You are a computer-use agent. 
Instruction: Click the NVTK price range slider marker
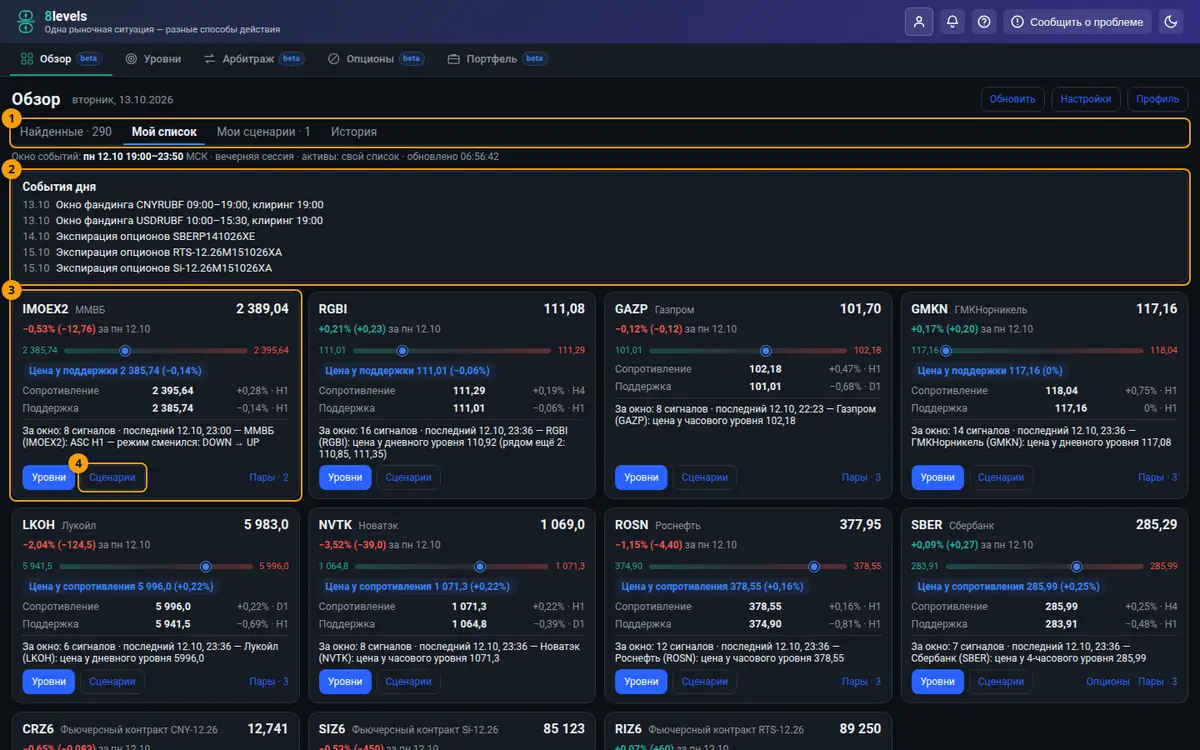click(x=480, y=566)
